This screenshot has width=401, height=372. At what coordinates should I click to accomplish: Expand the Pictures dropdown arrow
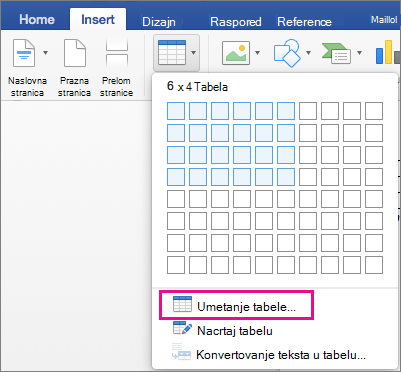coord(257,53)
